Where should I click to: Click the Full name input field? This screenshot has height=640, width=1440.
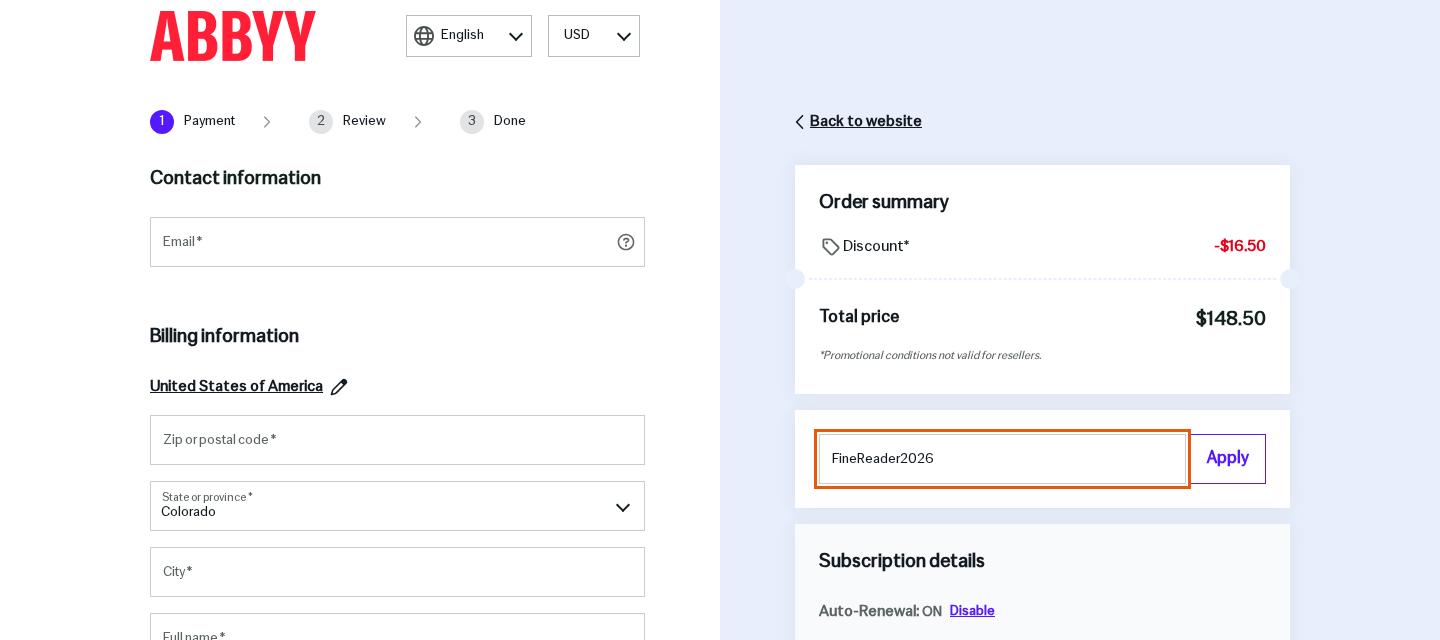point(397,627)
